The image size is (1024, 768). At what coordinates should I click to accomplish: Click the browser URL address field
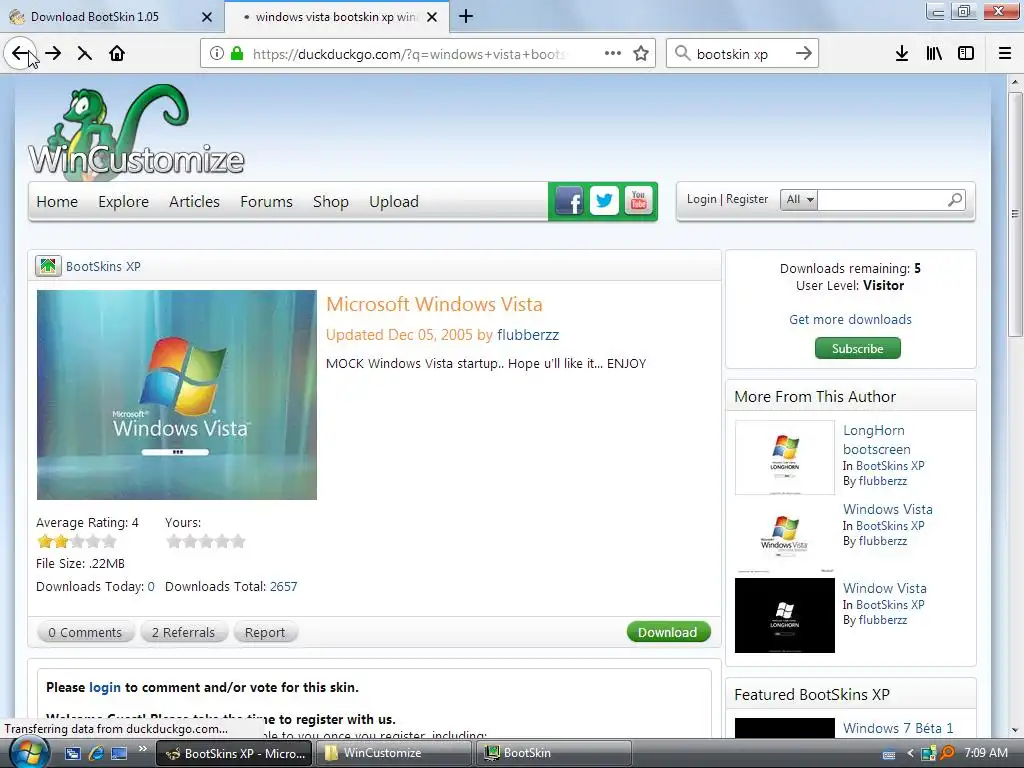(409, 54)
